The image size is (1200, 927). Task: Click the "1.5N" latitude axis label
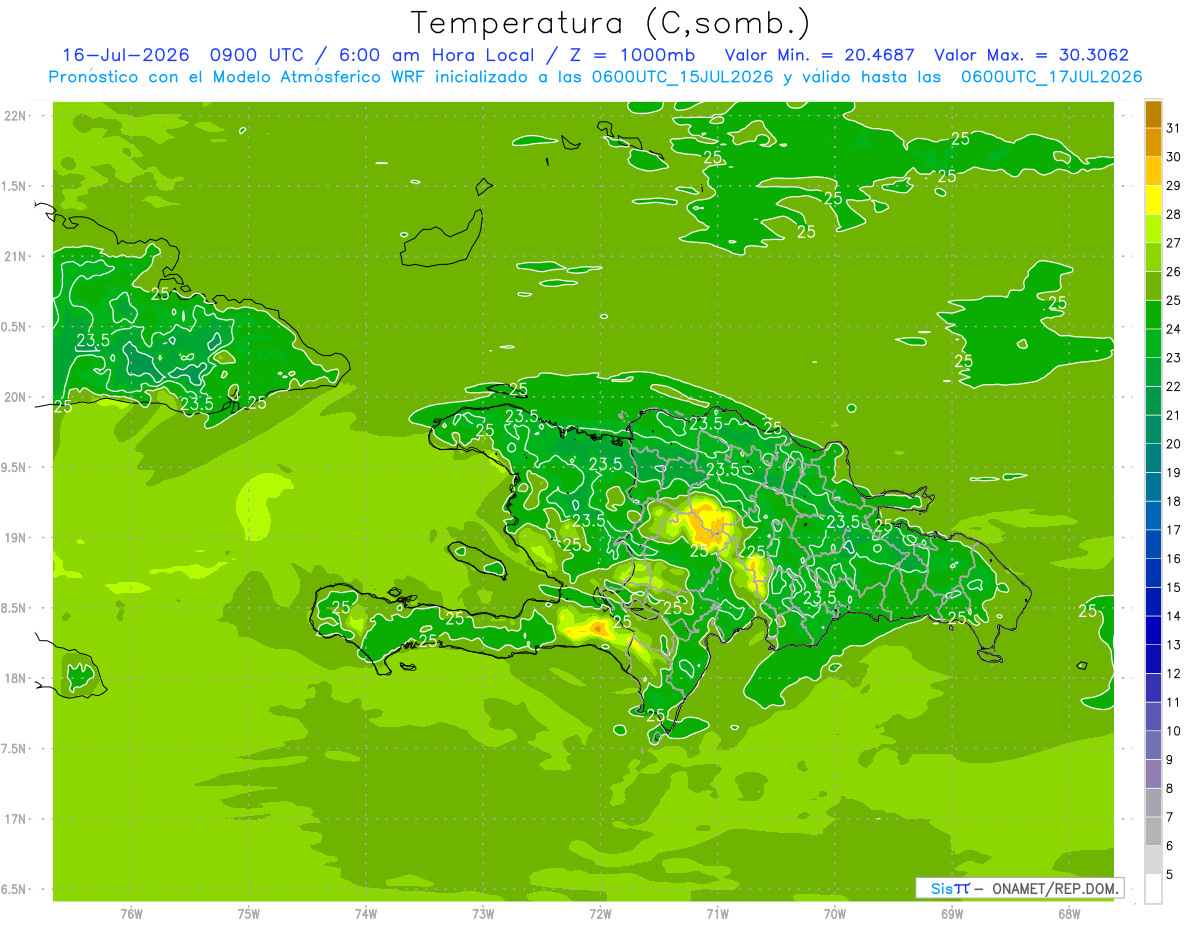tap(15, 186)
